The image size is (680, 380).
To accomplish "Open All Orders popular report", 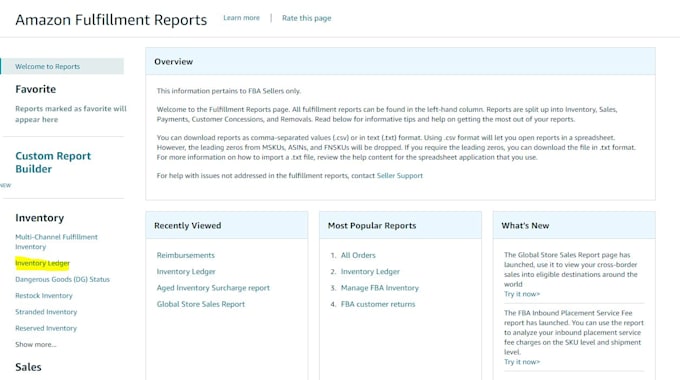I will coord(358,256).
